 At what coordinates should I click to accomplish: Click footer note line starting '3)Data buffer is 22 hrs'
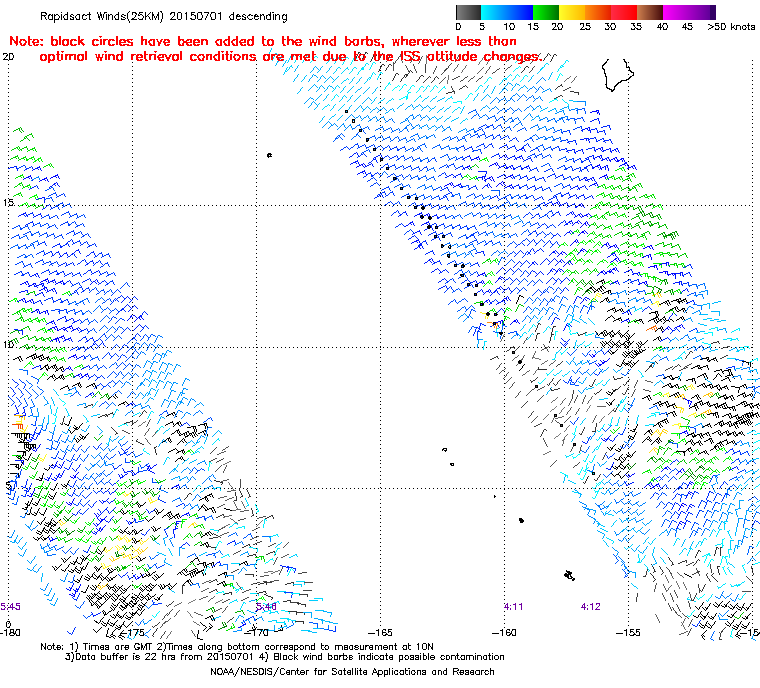[x=285, y=657]
